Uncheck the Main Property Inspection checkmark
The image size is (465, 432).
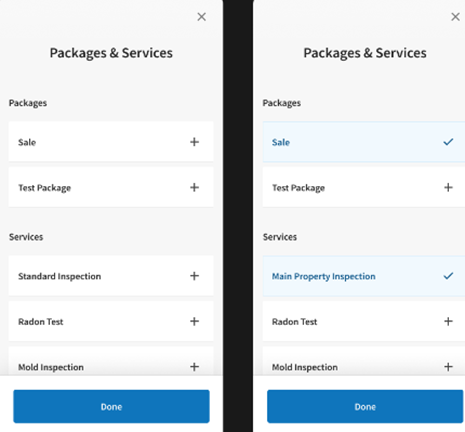tap(448, 276)
